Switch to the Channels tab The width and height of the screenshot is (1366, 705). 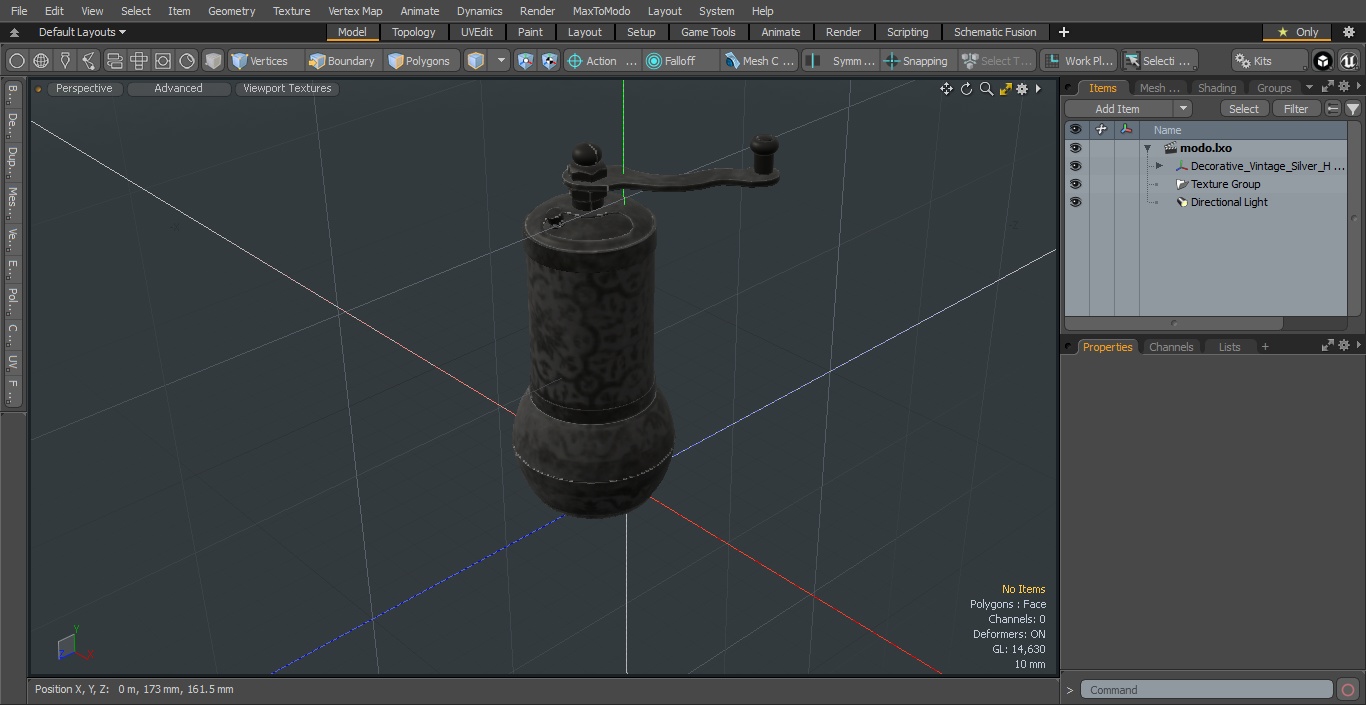click(x=1171, y=347)
